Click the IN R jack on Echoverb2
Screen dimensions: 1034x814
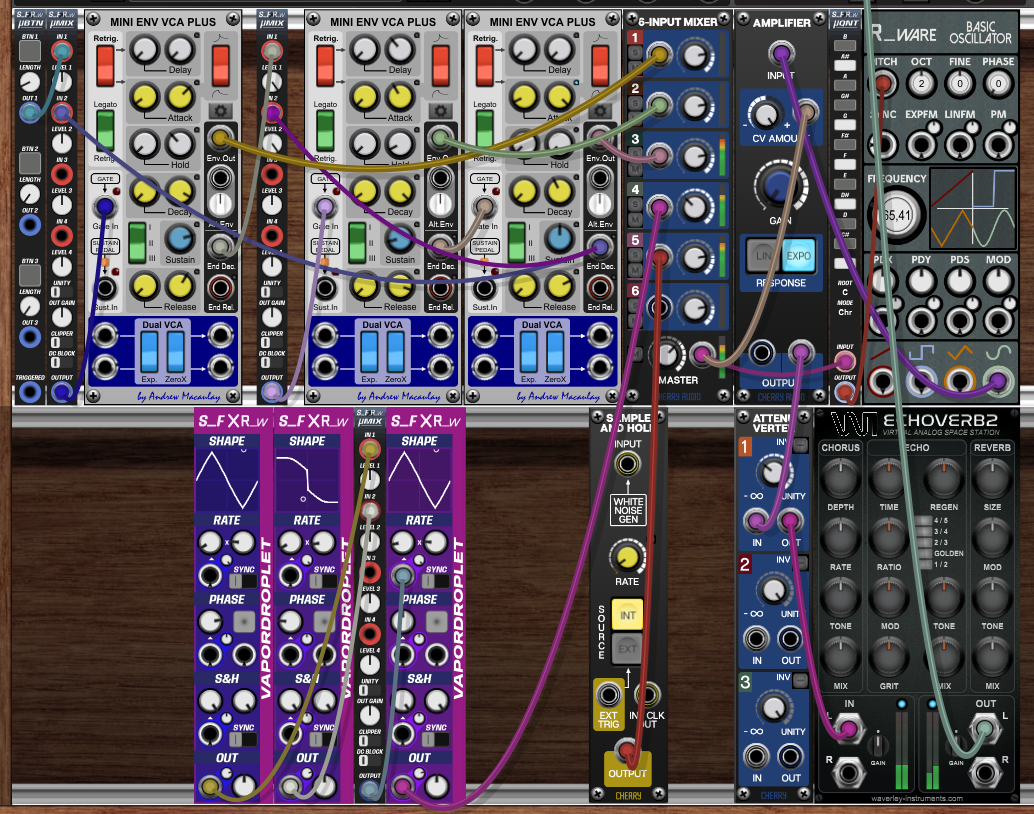847,772
